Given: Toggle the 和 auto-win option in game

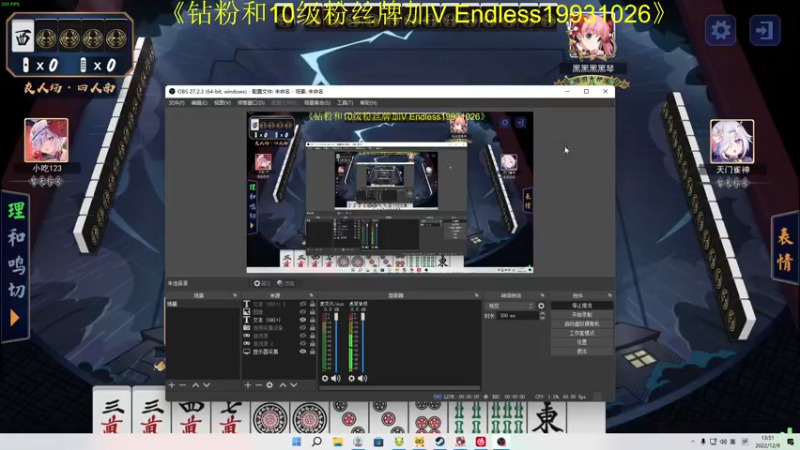Looking at the screenshot, I should [16, 237].
